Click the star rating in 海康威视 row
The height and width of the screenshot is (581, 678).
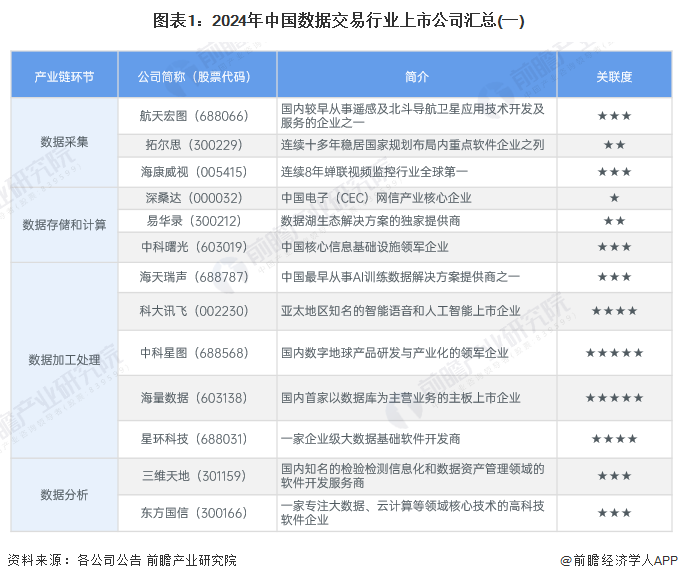tap(614, 172)
